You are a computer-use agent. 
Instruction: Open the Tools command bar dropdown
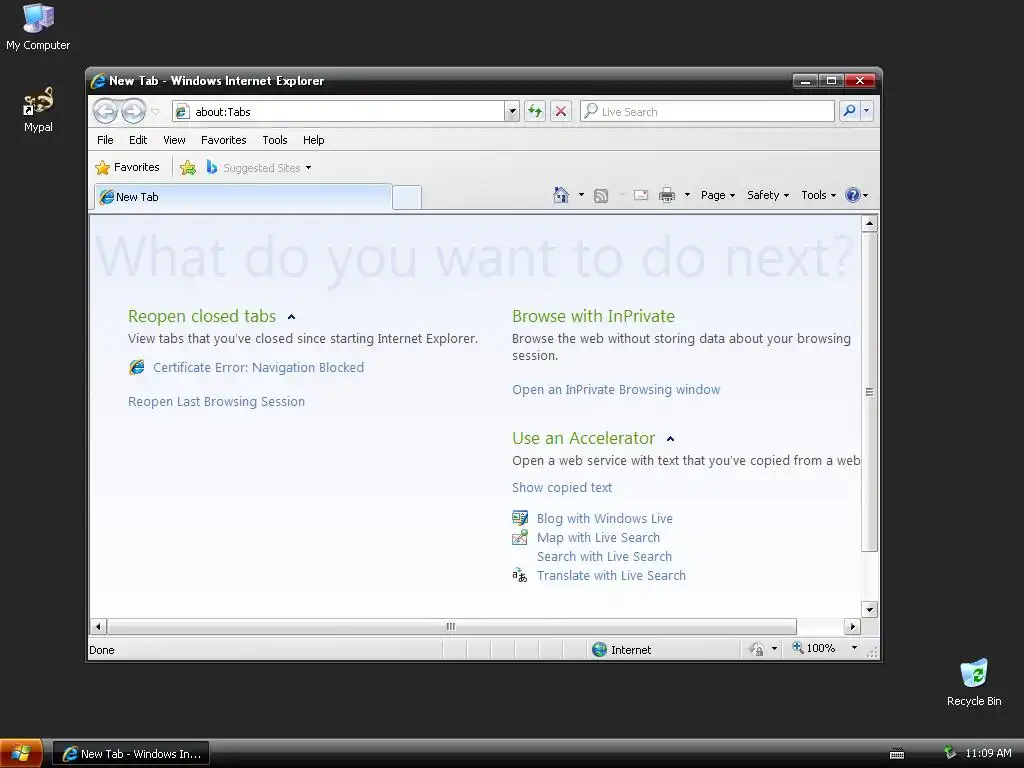[818, 195]
